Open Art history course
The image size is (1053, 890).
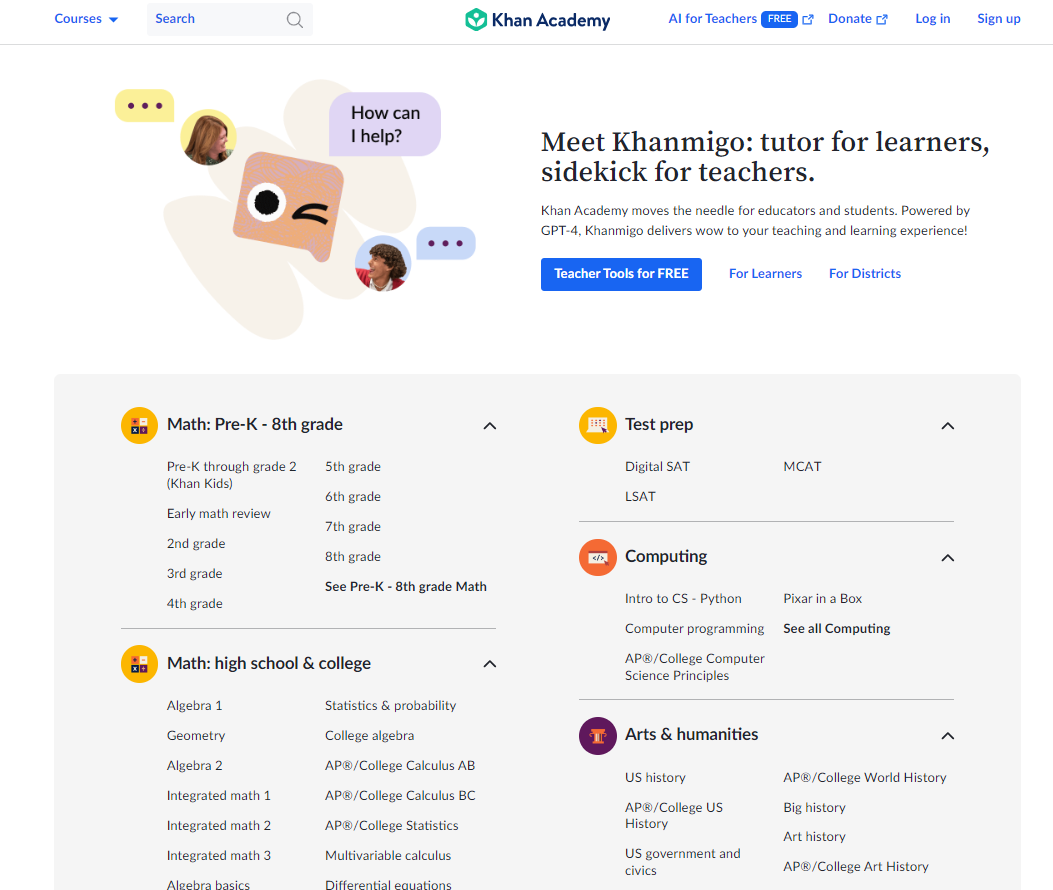815,837
